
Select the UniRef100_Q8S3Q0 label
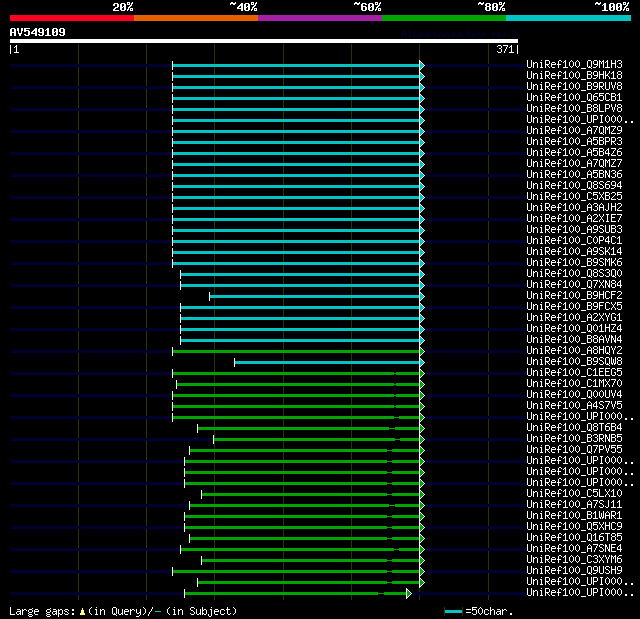pos(574,274)
